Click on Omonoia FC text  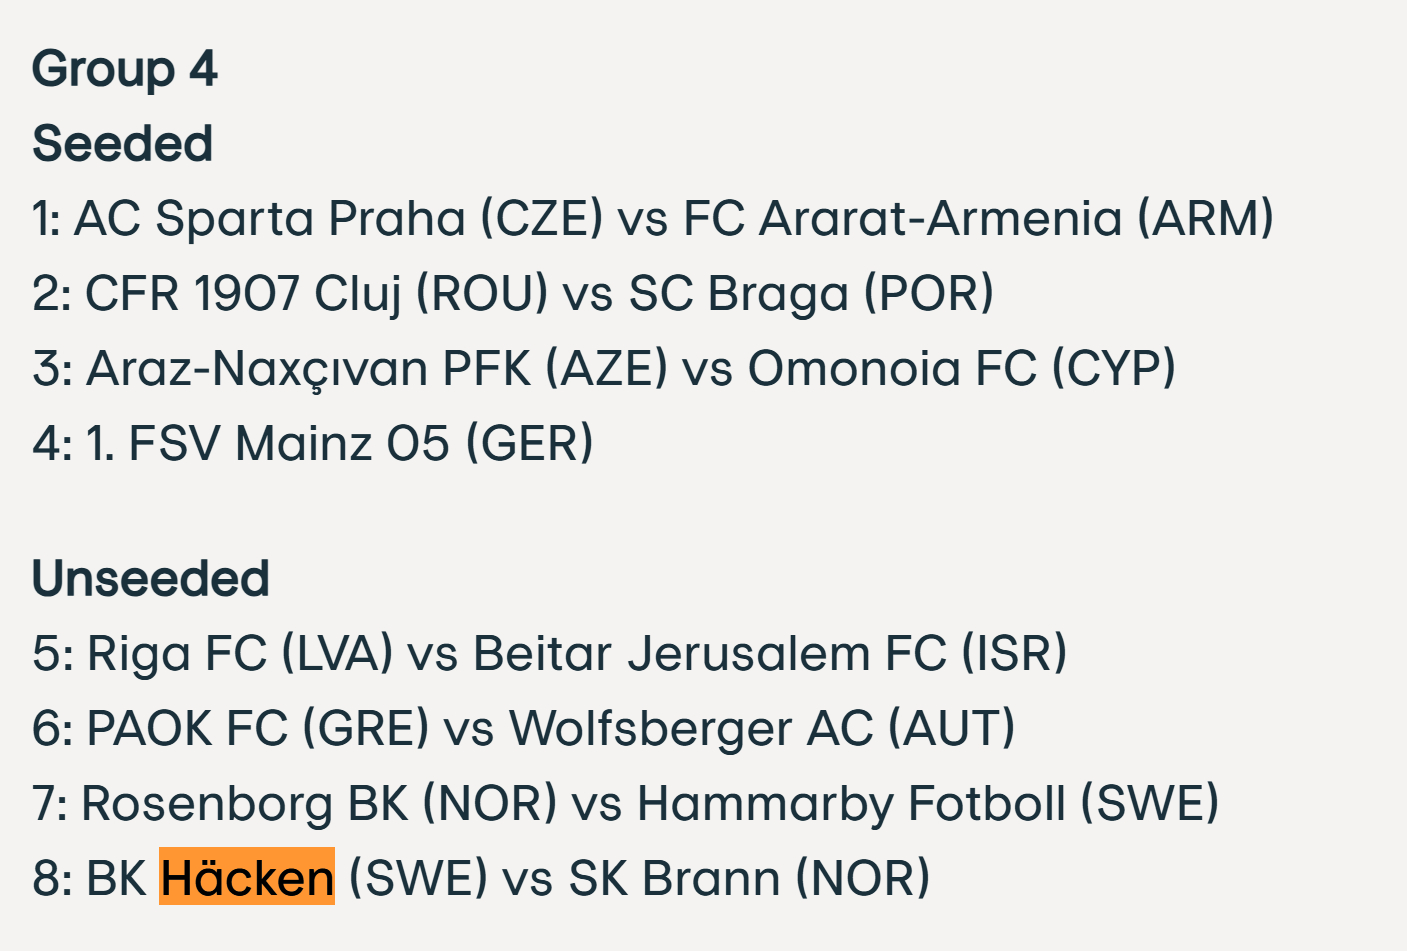(x=892, y=369)
